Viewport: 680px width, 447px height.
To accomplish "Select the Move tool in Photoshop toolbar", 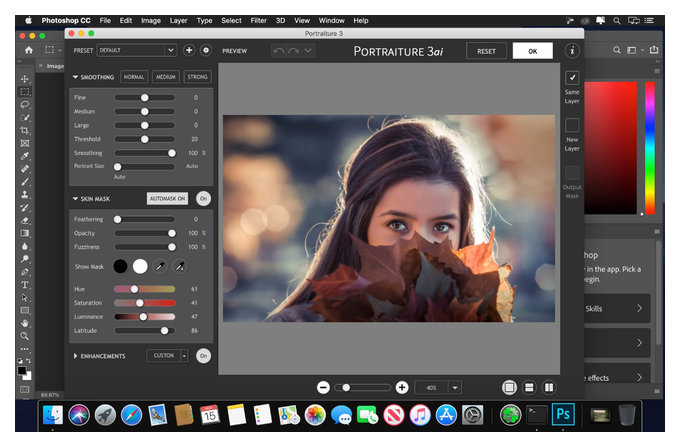I will [25, 79].
